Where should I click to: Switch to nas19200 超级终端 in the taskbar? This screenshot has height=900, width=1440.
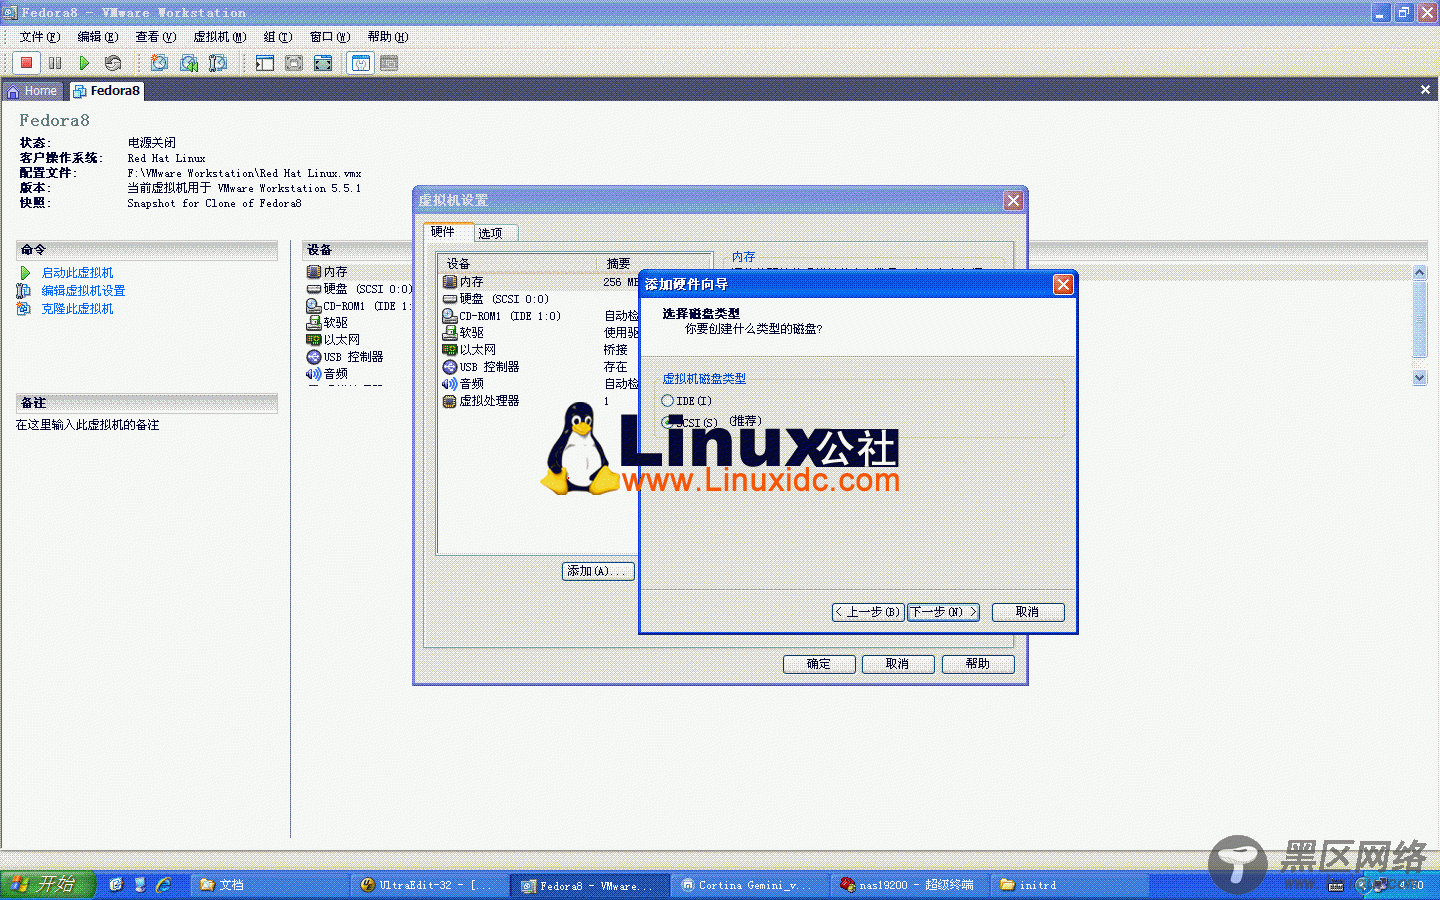[x=910, y=885]
